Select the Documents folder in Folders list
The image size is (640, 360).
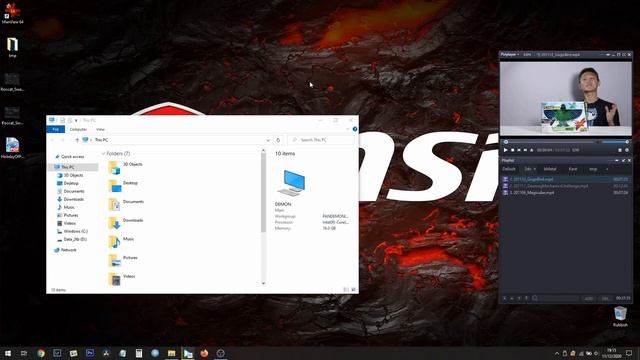(127, 204)
